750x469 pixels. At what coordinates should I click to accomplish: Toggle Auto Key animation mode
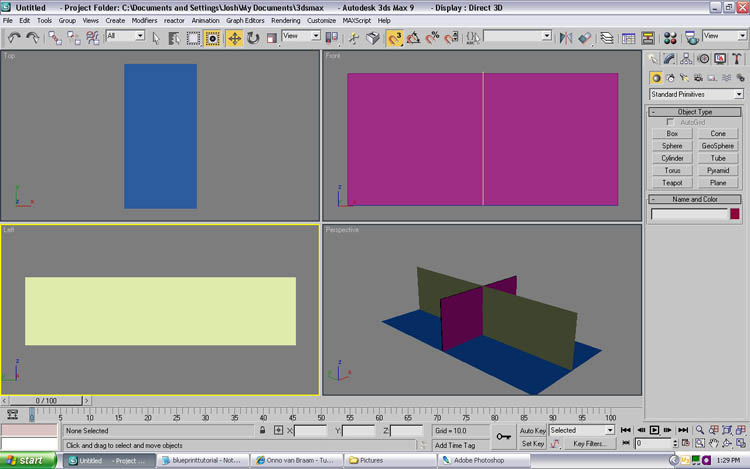[532, 430]
